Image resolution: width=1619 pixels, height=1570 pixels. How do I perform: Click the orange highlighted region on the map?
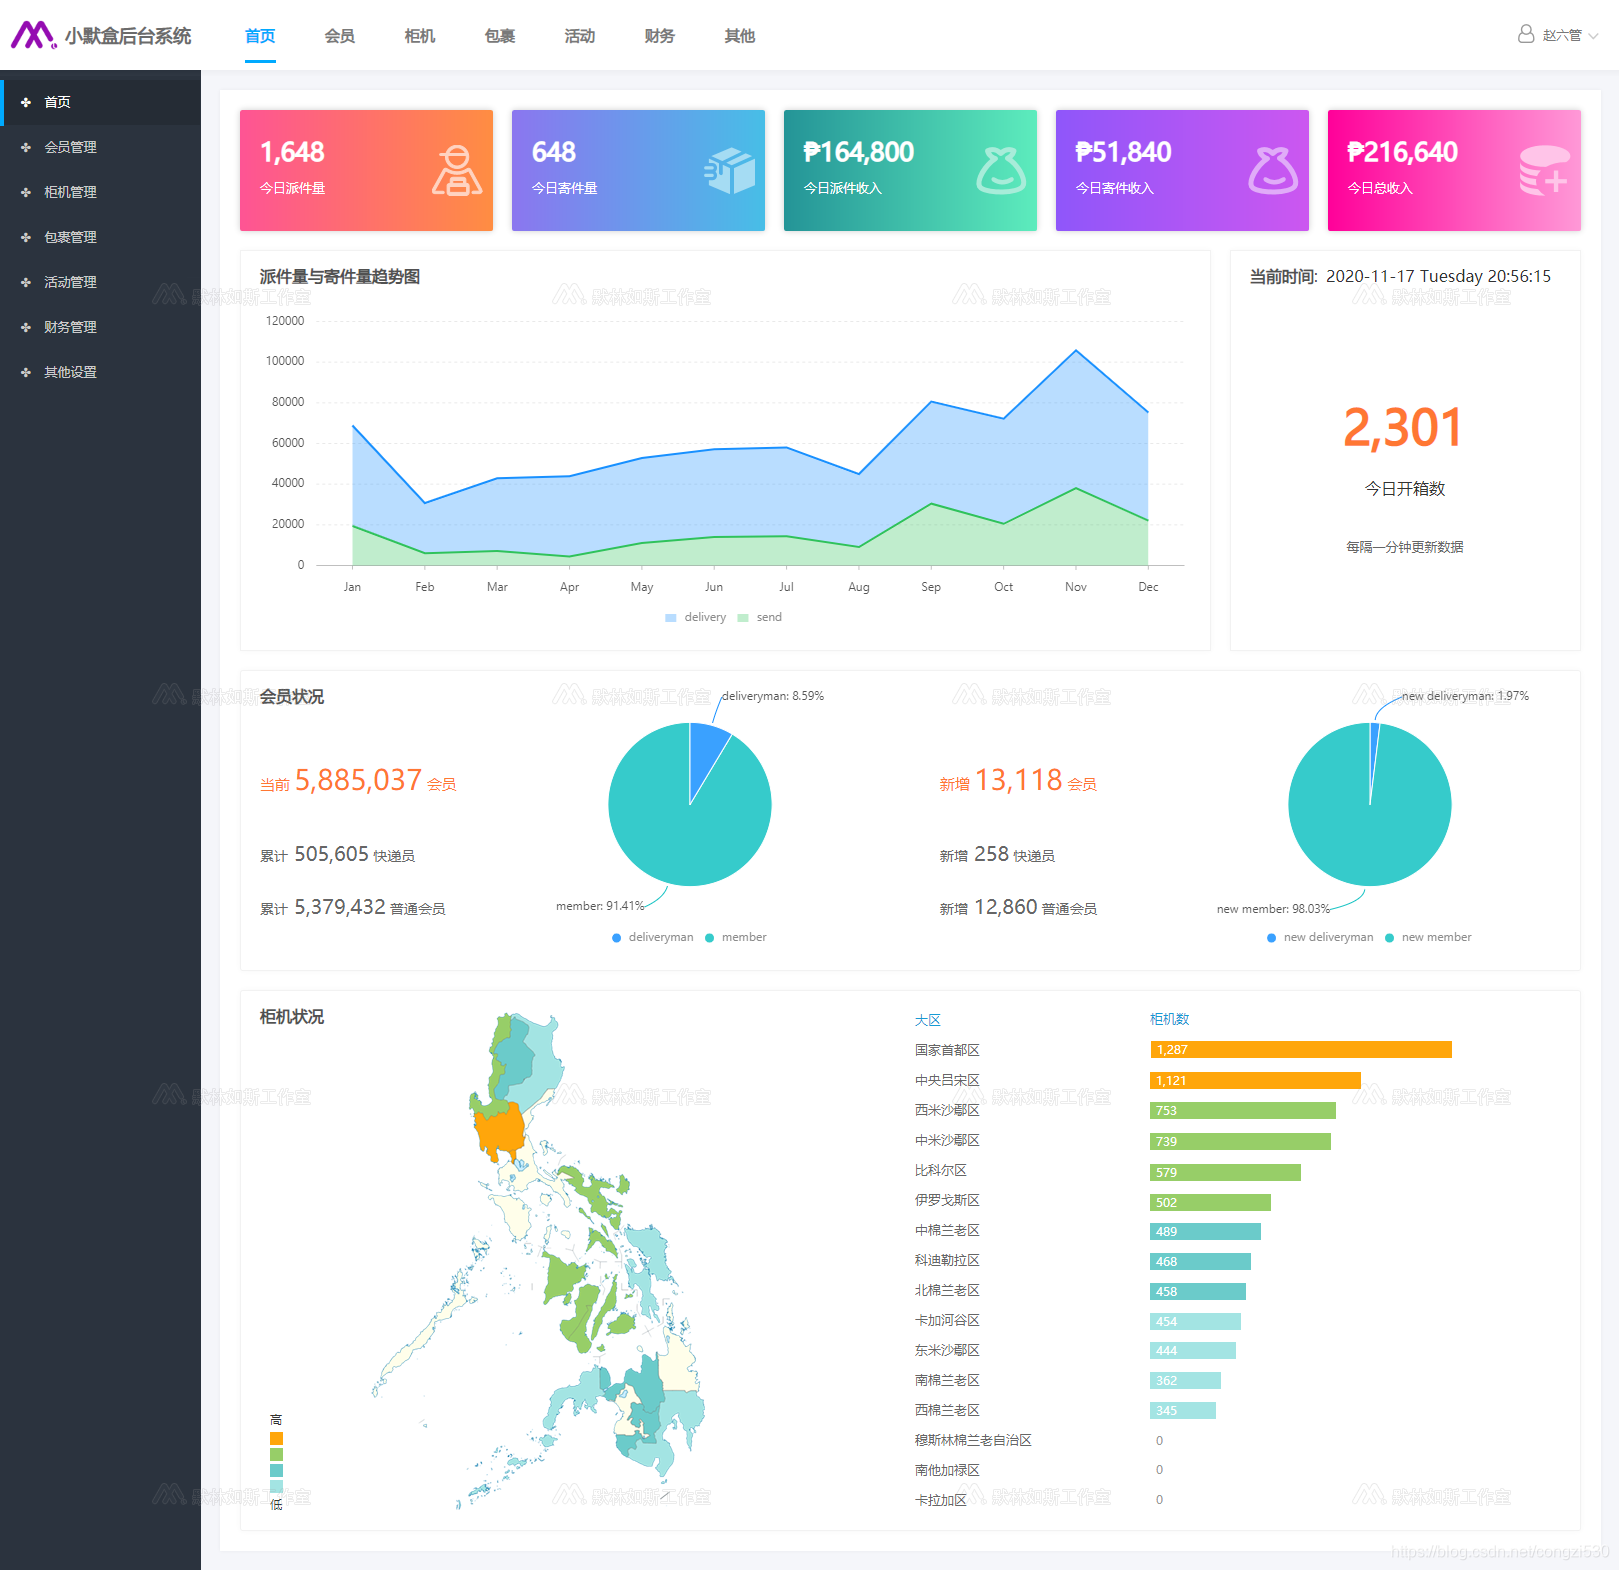tap(500, 1130)
